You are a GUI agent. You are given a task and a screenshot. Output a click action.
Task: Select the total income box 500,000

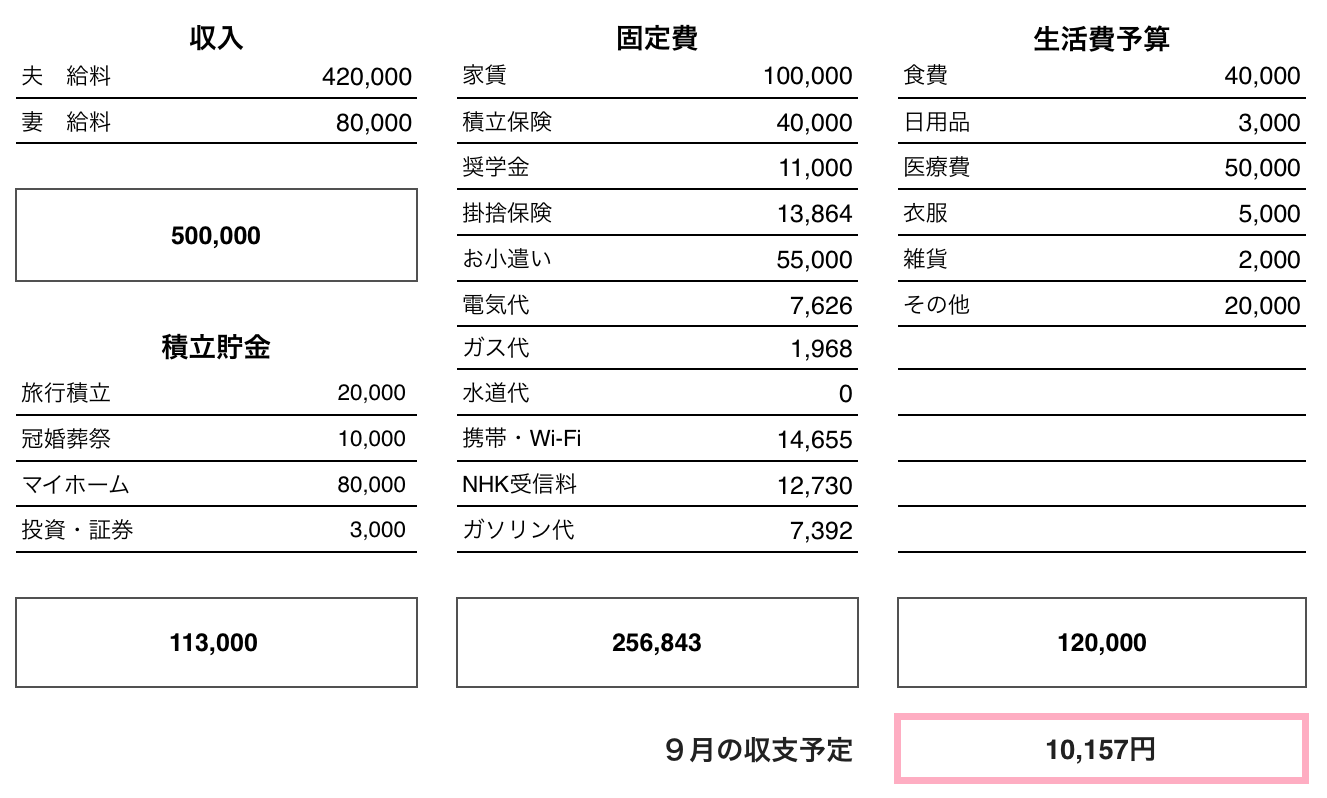(x=216, y=235)
